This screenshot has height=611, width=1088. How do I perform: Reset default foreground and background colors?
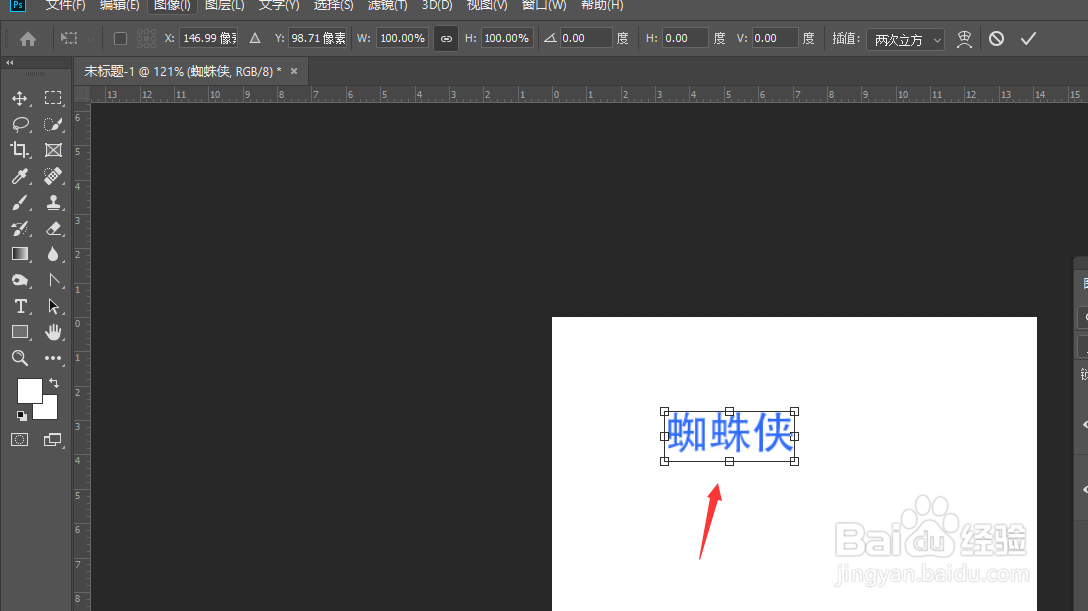(x=22, y=415)
